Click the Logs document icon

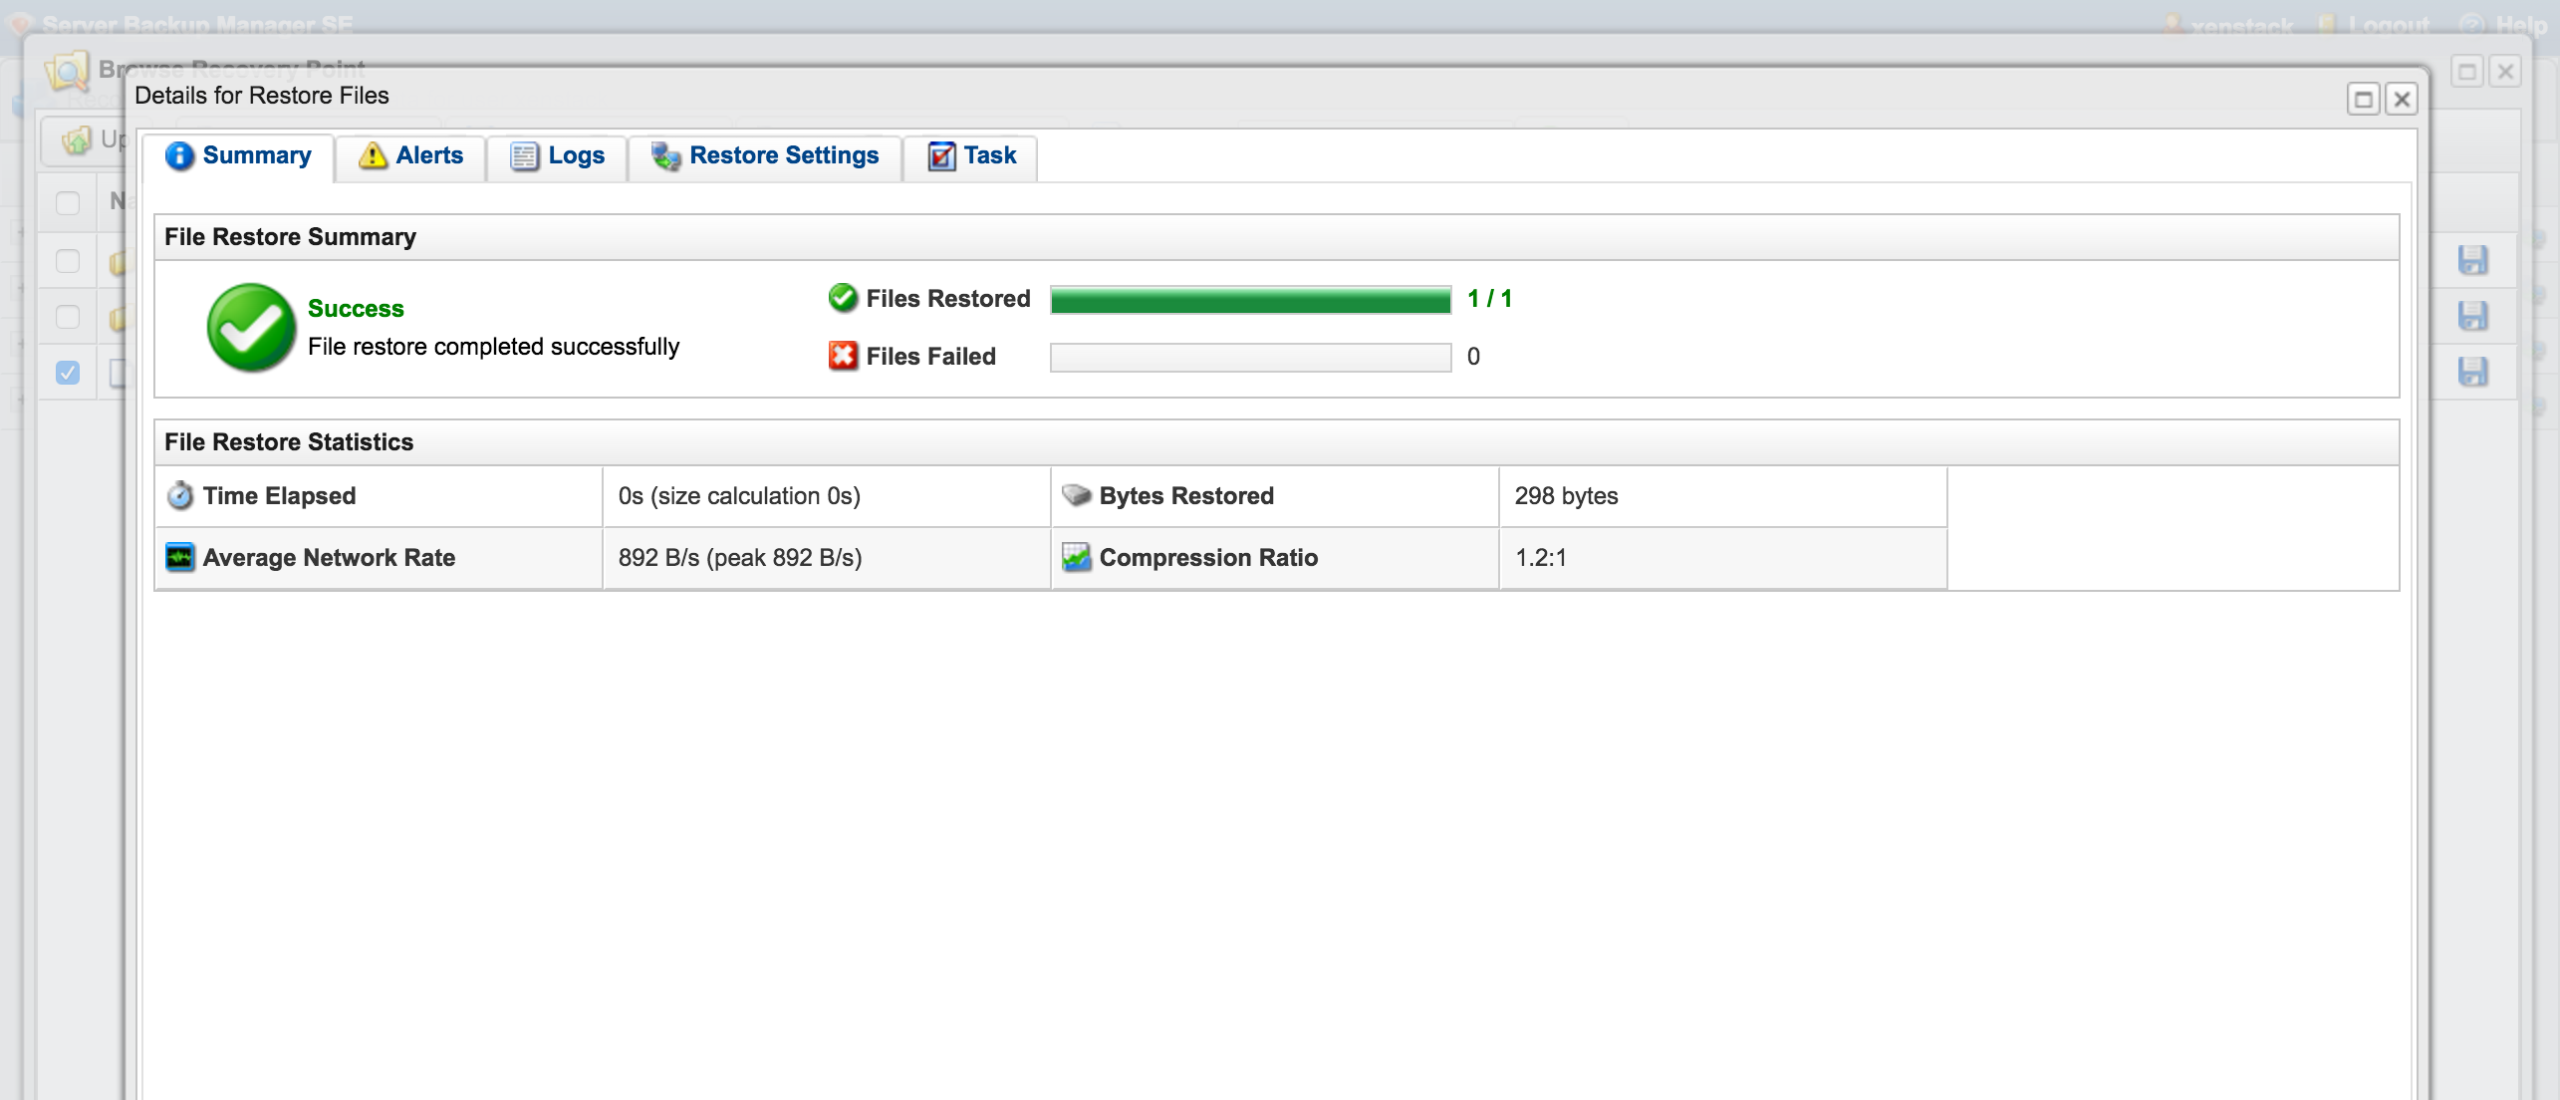[524, 156]
